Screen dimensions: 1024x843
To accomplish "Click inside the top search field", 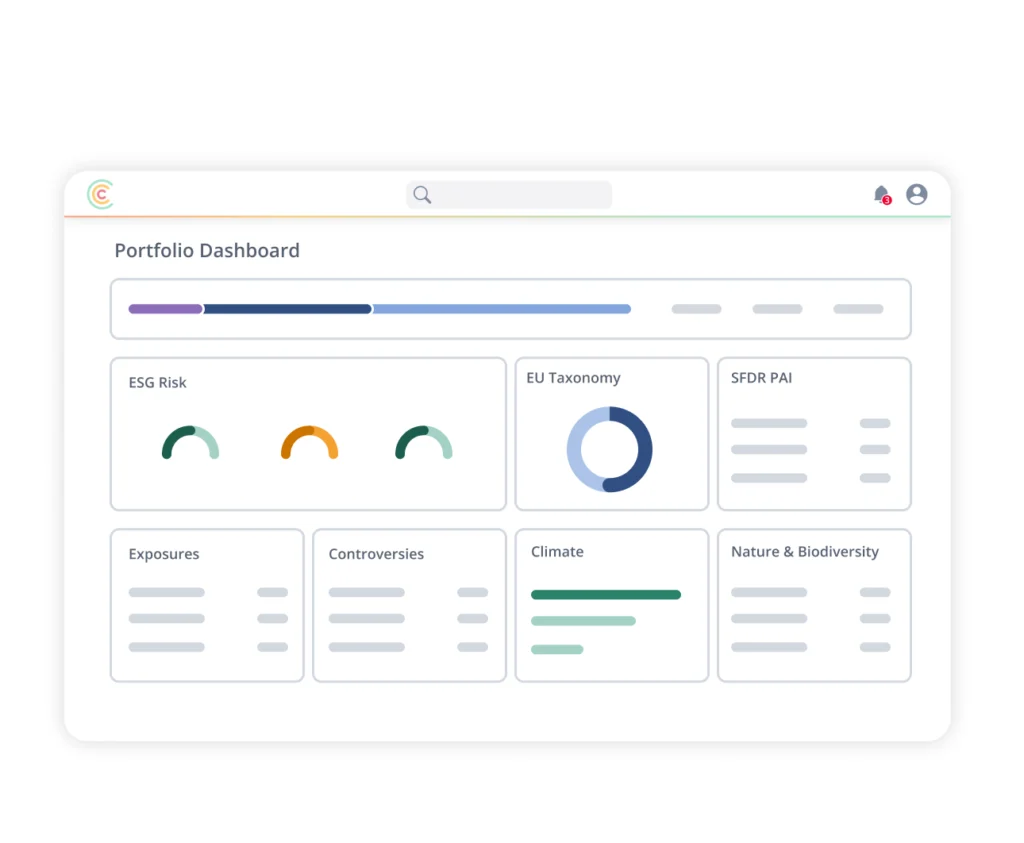I will (520, 195).
